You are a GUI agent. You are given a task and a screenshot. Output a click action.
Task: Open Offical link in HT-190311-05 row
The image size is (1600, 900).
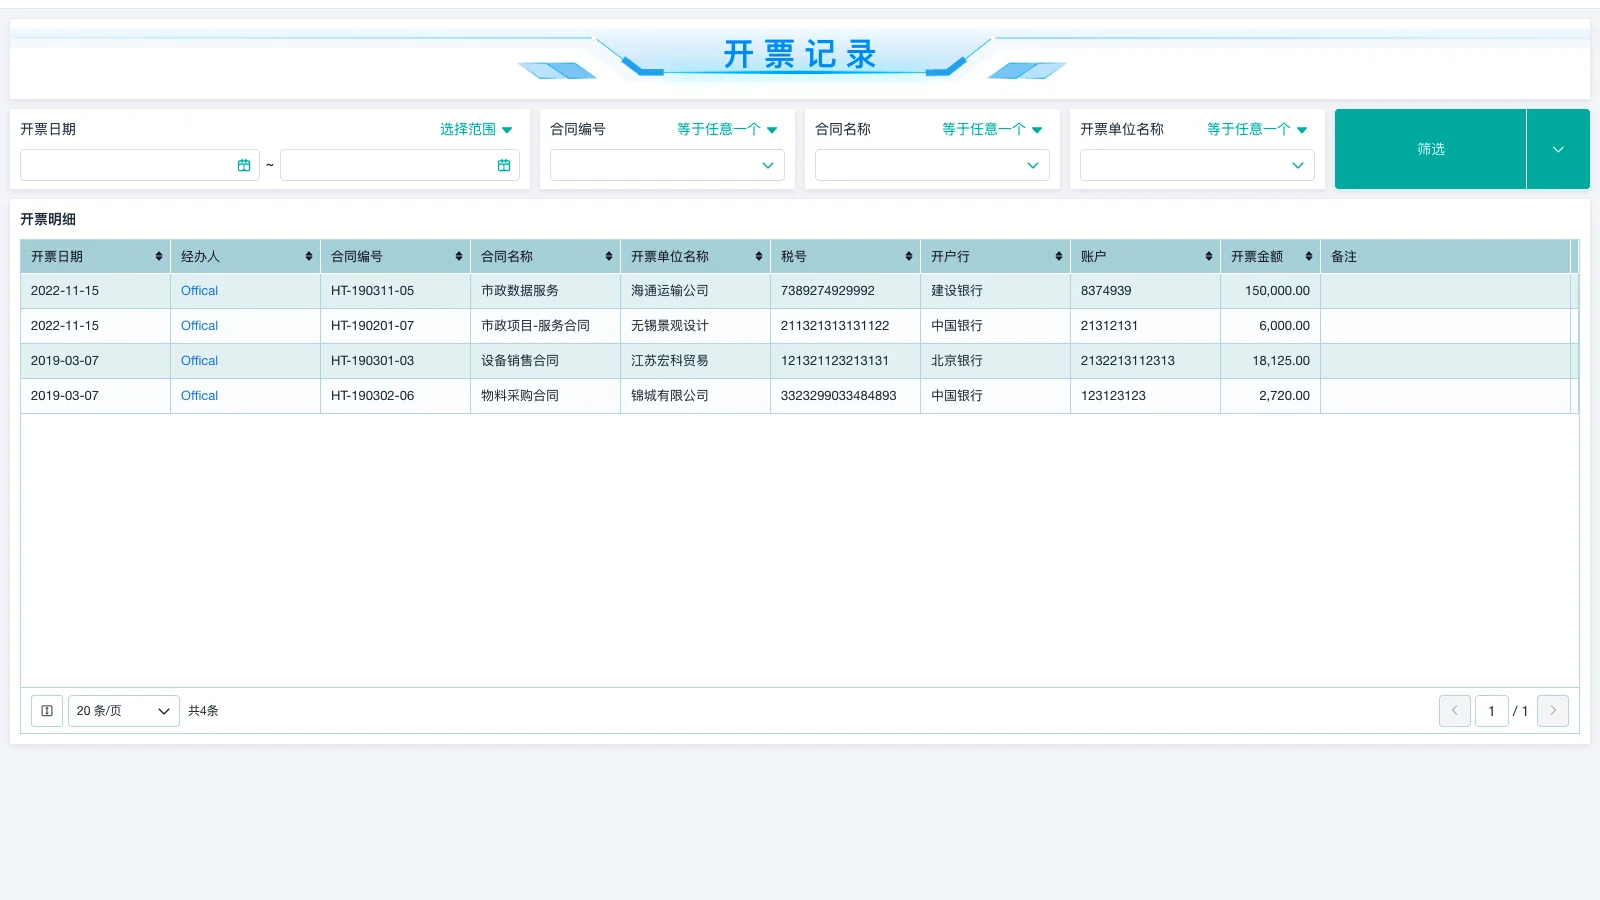[x=199, y=291]
